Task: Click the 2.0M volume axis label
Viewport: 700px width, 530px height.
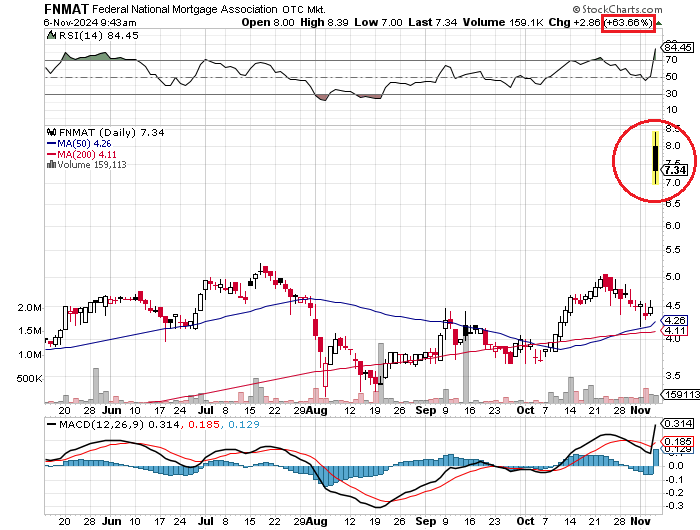Action: point(29,308)
